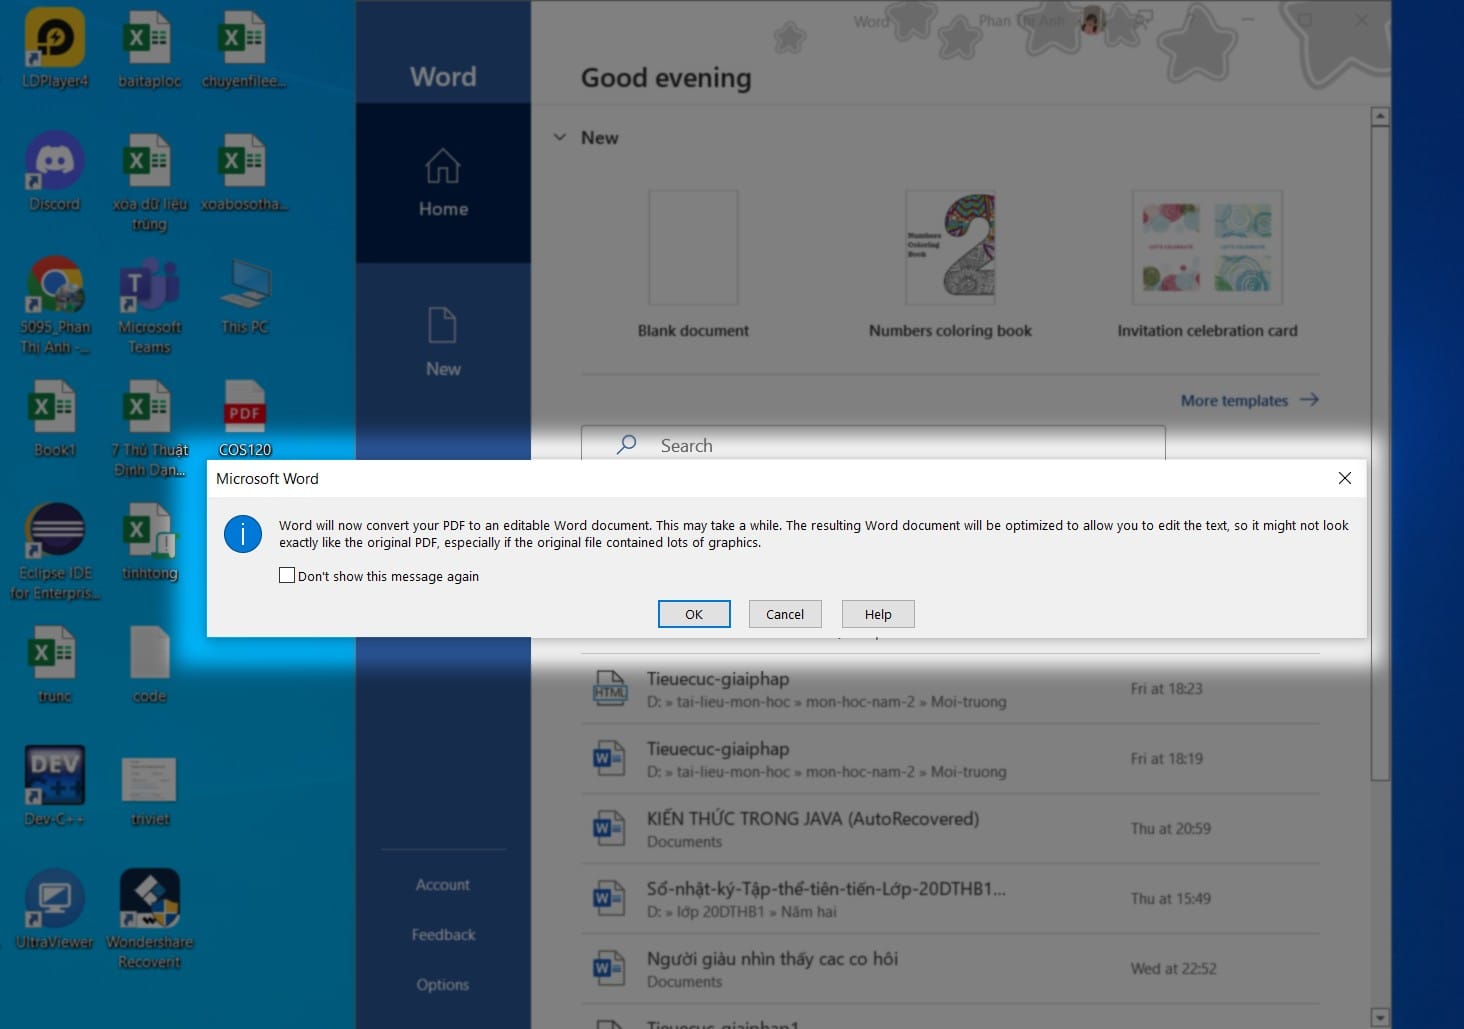Open Tieuecuc-giaiphap Word file from Fri 18:19
Viewport: 1464px width, 1029px height.
coord(950,759)
